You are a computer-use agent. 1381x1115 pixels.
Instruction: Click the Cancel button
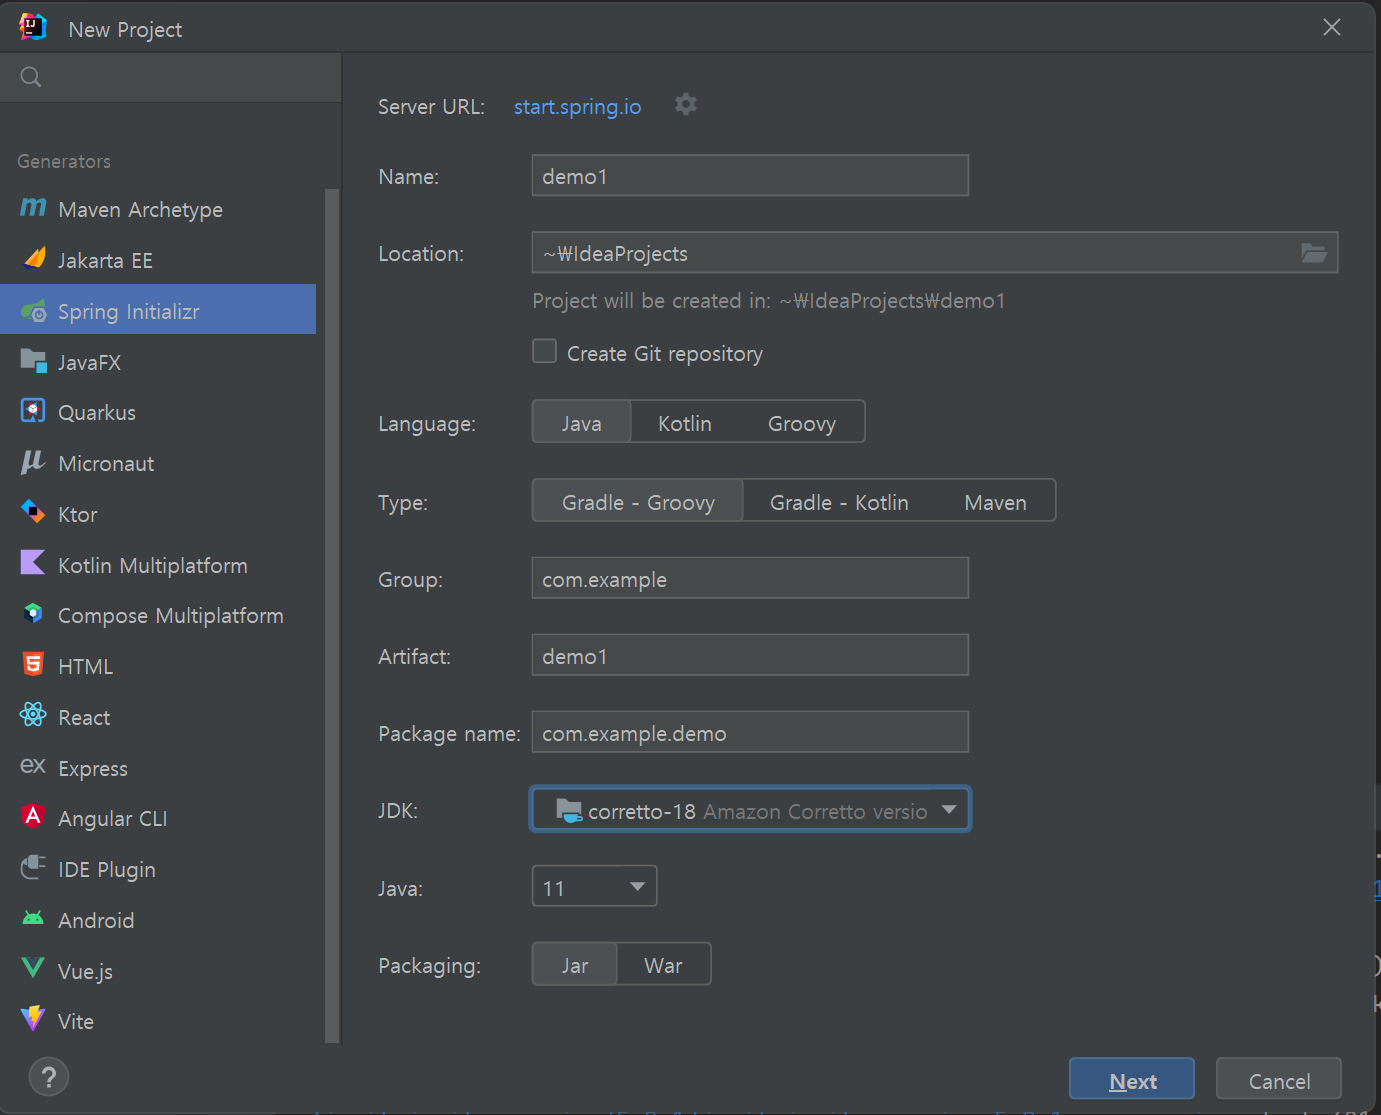click(1279, 1080)
